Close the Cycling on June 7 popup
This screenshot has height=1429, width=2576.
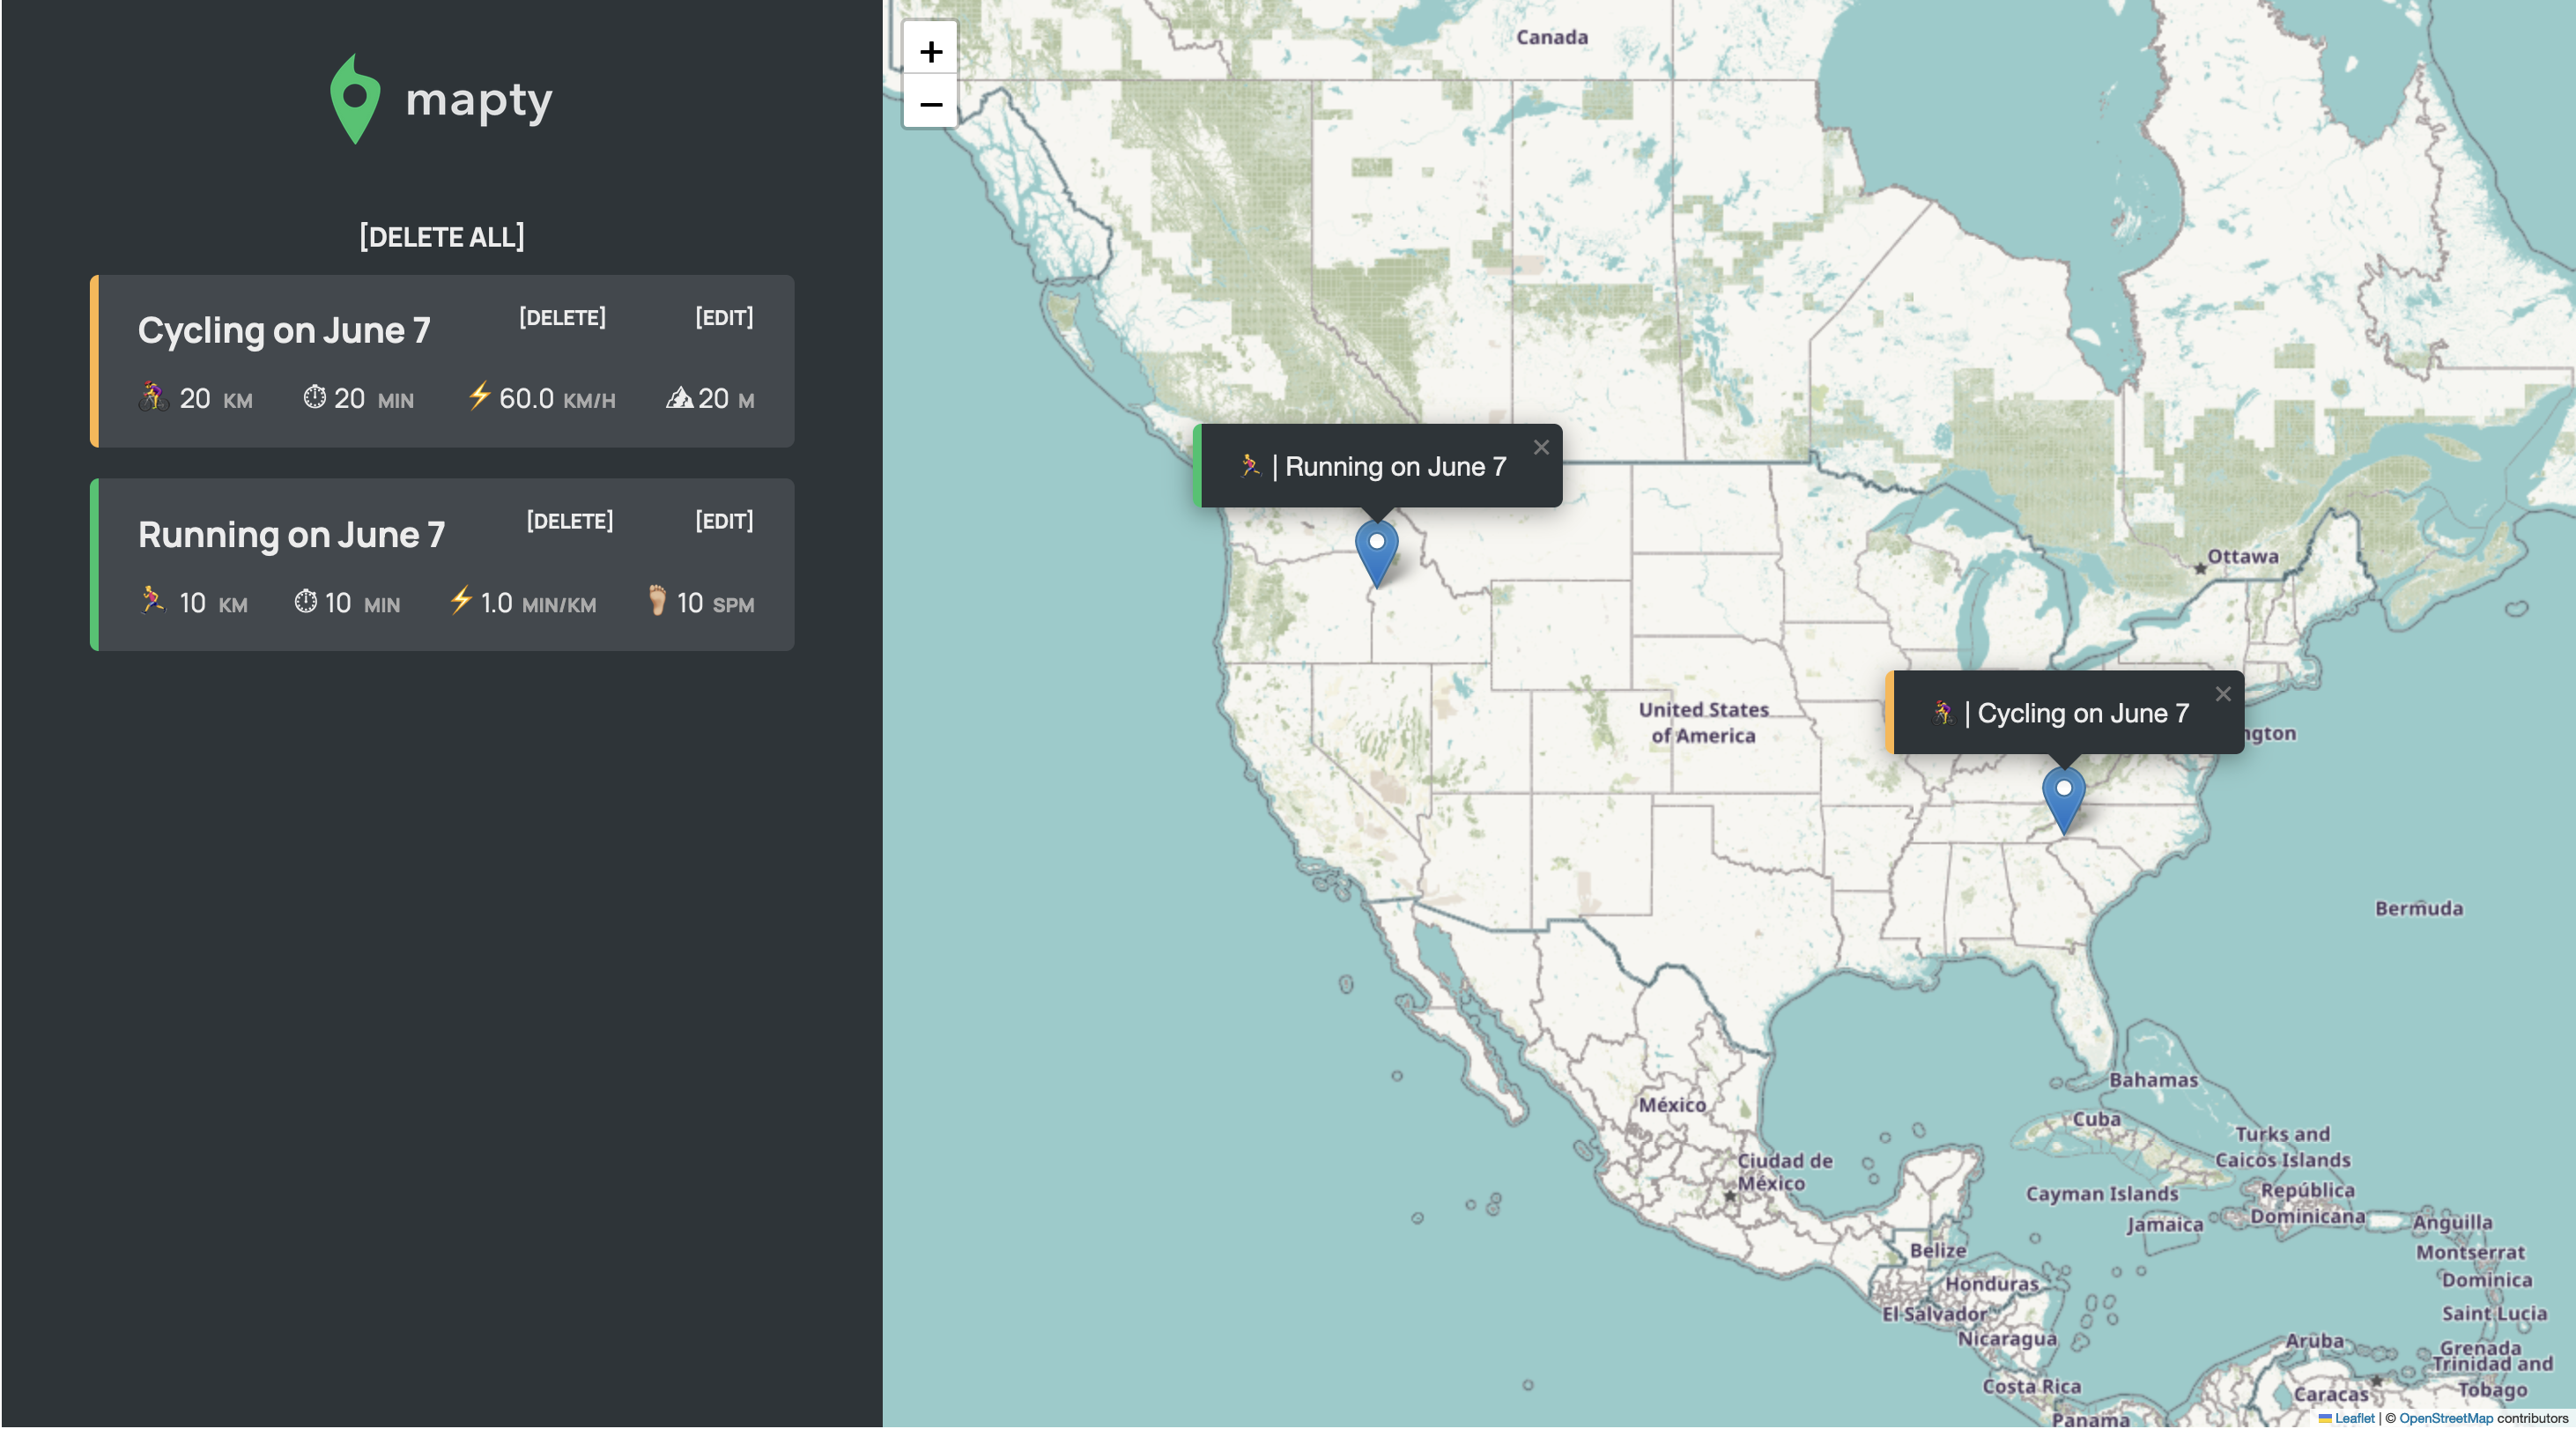tap(2222, 694)
